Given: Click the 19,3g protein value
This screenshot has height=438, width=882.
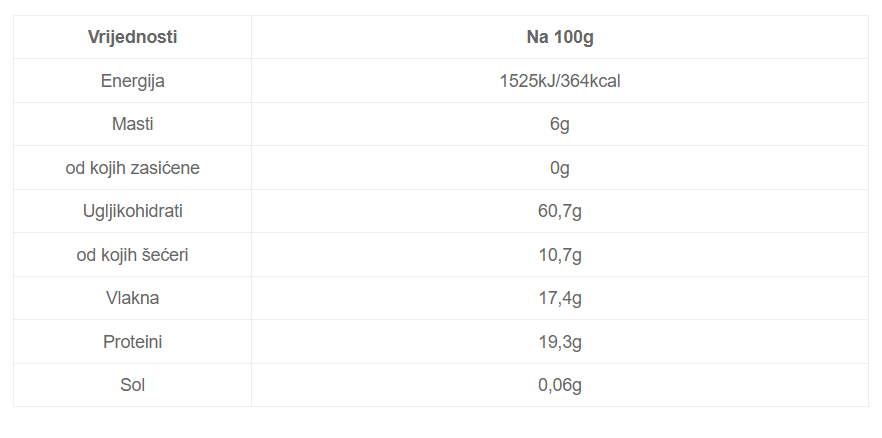Looking at the screenshot, I should coord(560,342).
